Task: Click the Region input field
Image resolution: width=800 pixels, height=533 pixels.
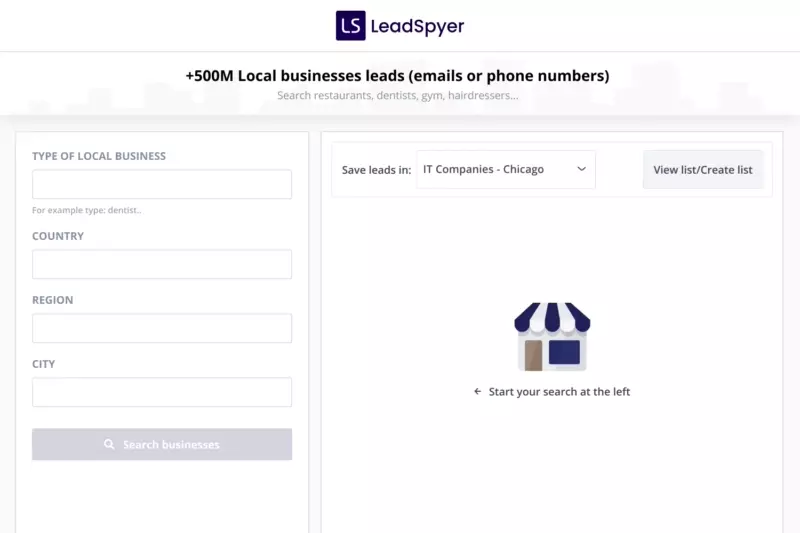Action: [162, 328]
